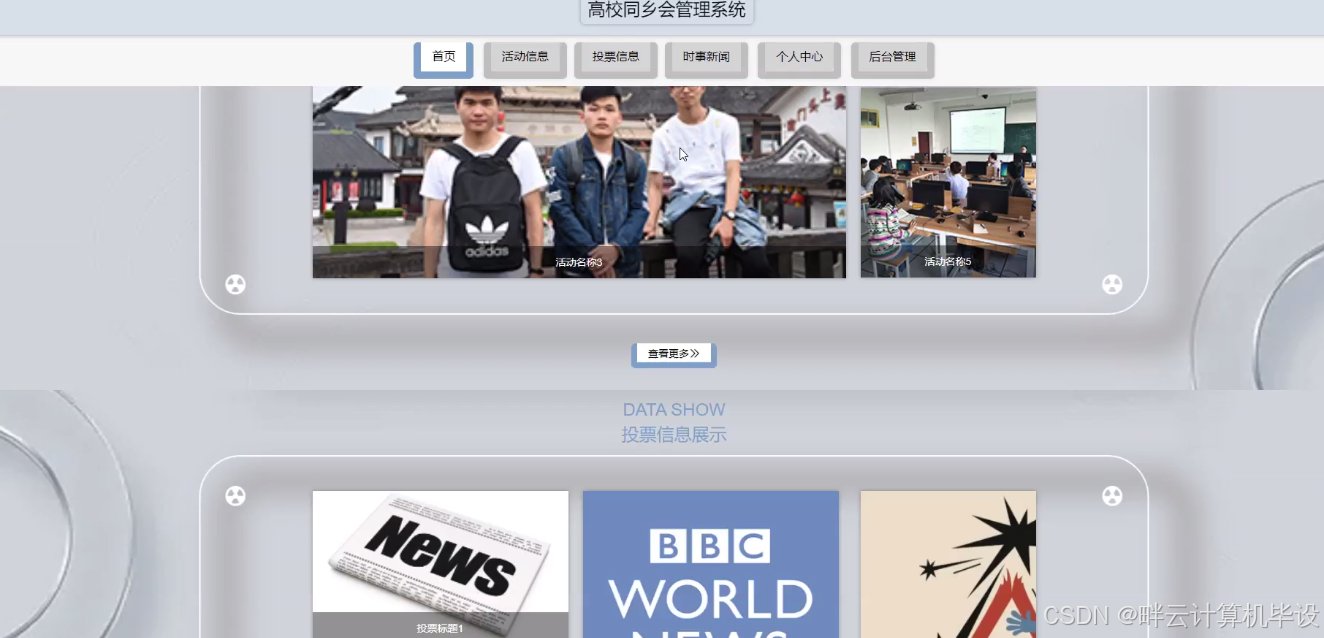The width and height of the screenshot is (1324, 638).
Task: Click the round icon right of the vote cards
Action: point(1112,496)
